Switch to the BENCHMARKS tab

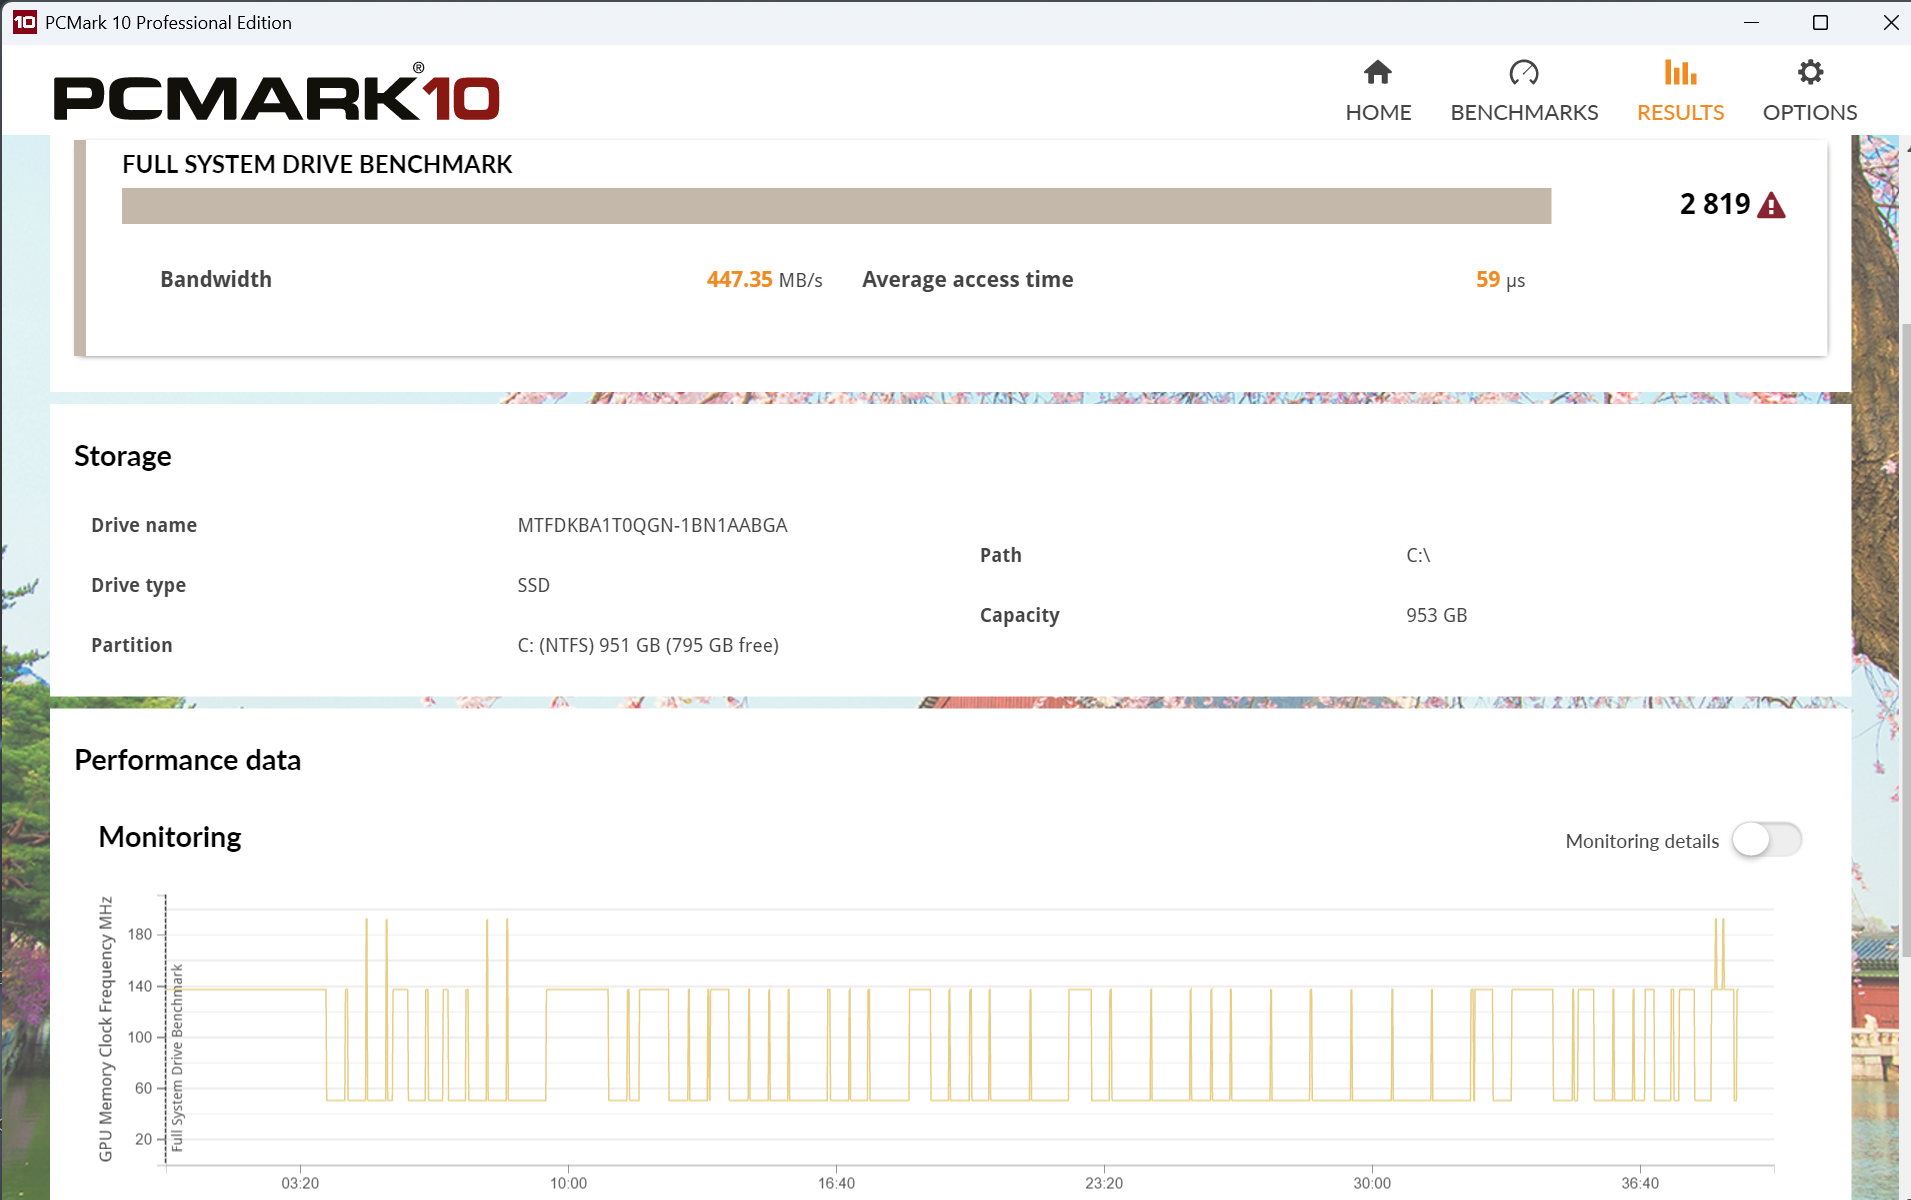tap(1524, 90)
